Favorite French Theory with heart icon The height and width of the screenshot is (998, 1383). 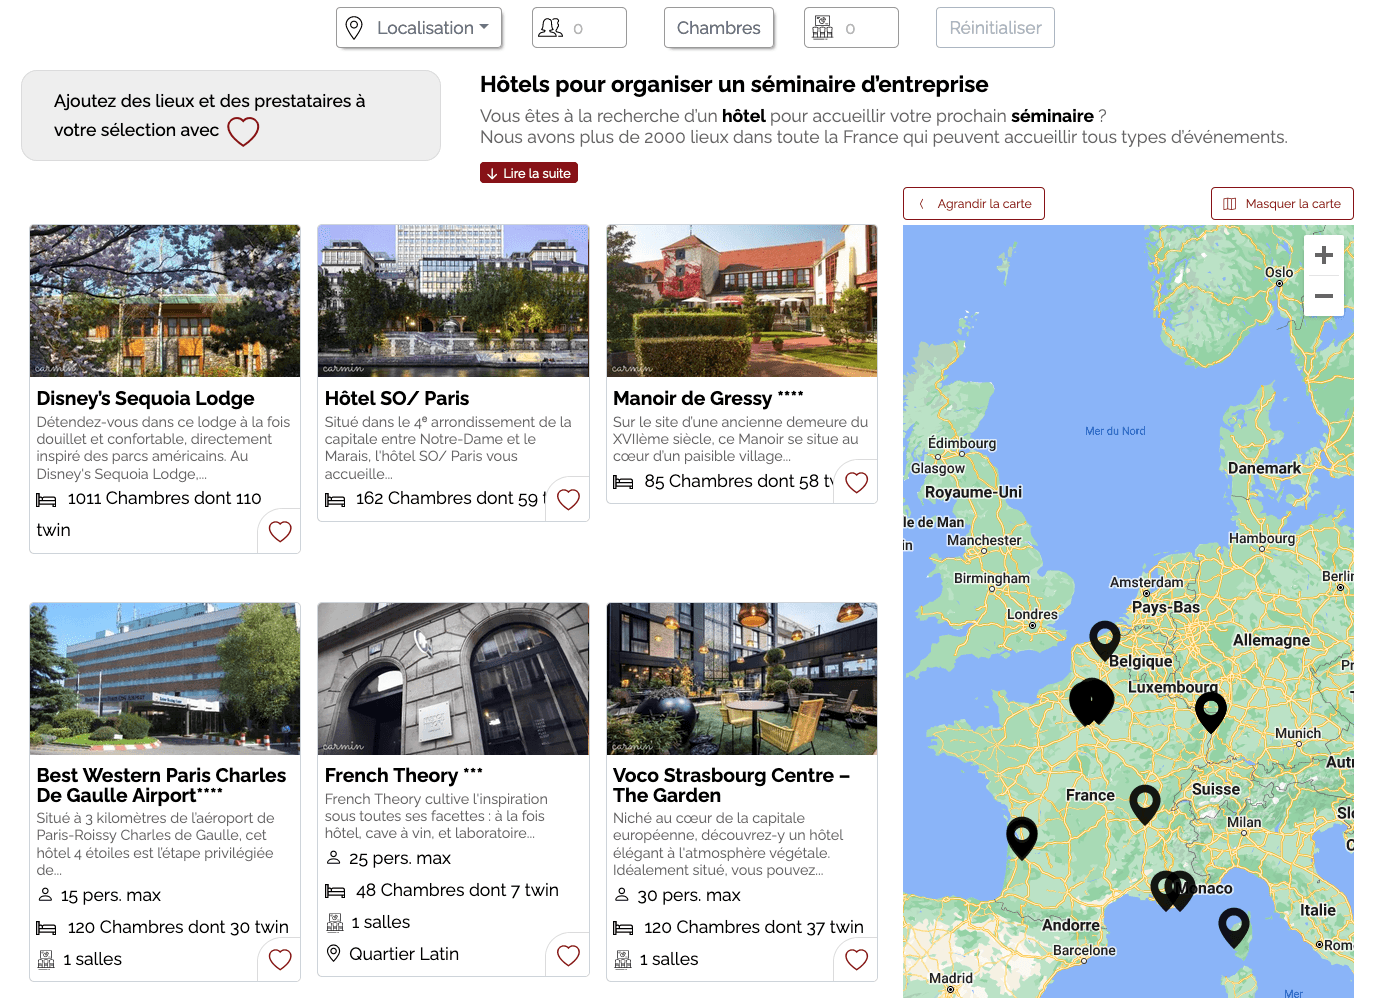click(568, 955)
